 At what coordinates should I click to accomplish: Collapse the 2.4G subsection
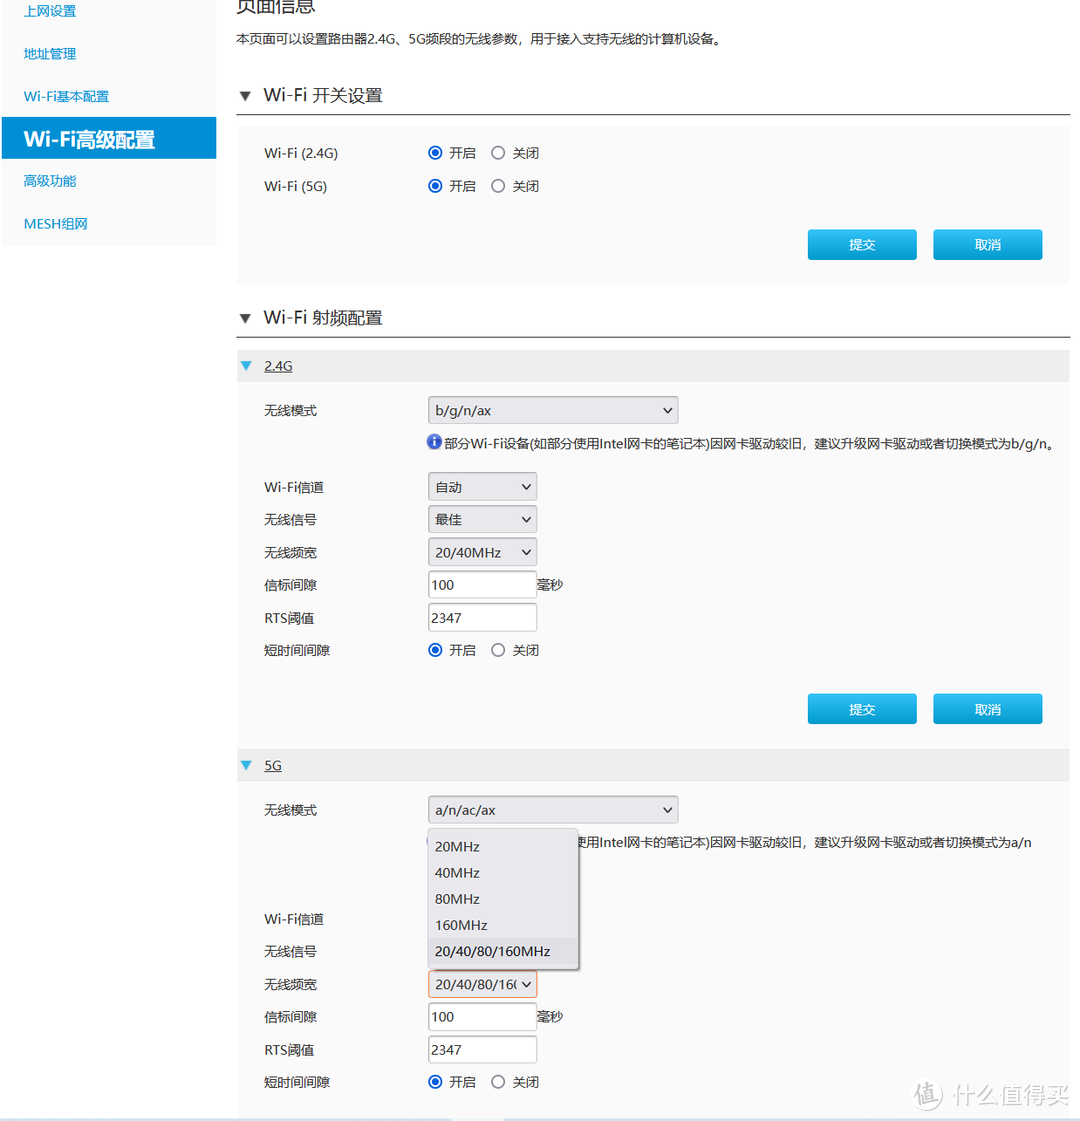tap(246, 365)
